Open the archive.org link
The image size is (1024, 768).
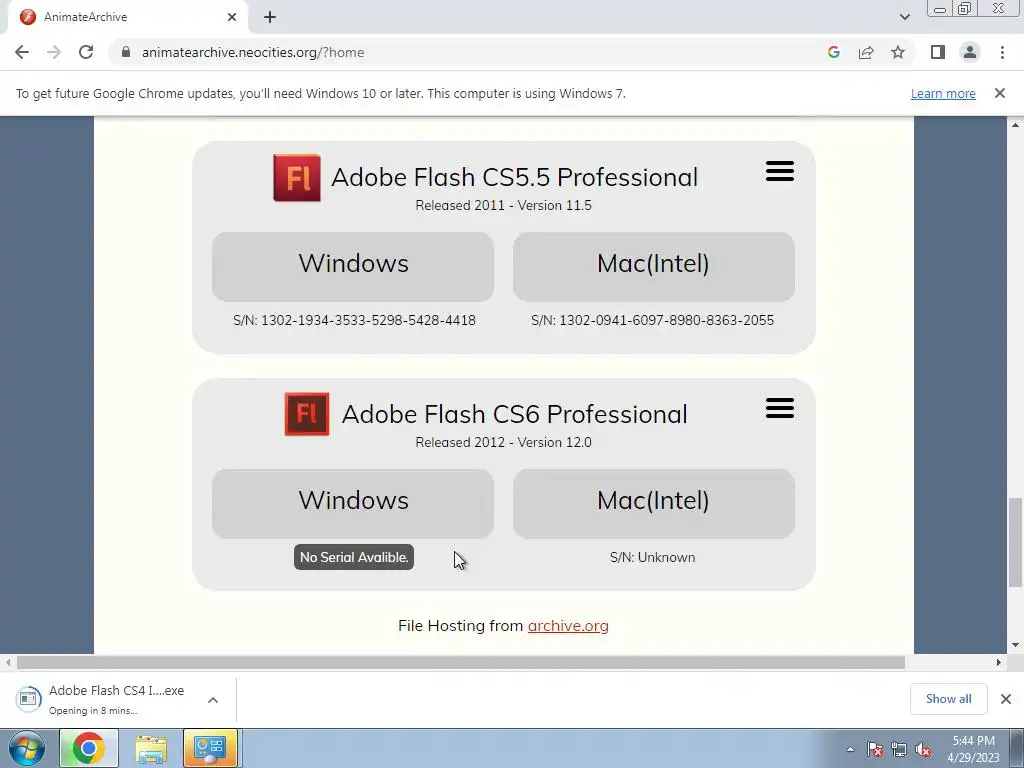(568, 626)
